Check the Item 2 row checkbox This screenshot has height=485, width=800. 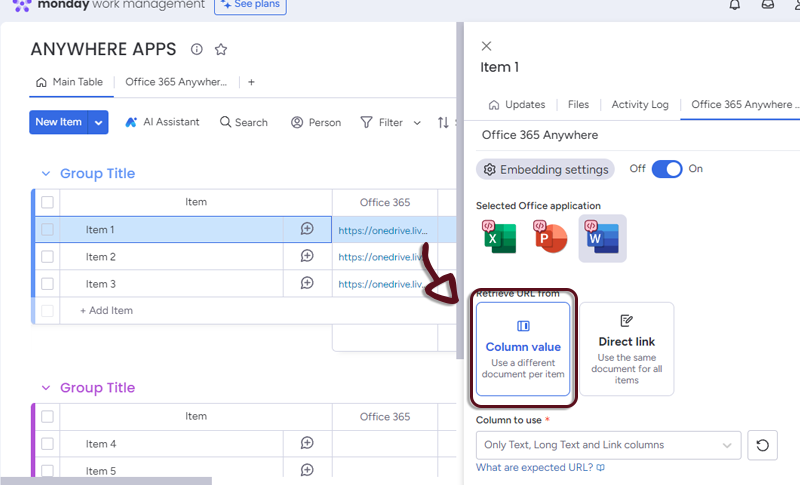pos(47,257)
